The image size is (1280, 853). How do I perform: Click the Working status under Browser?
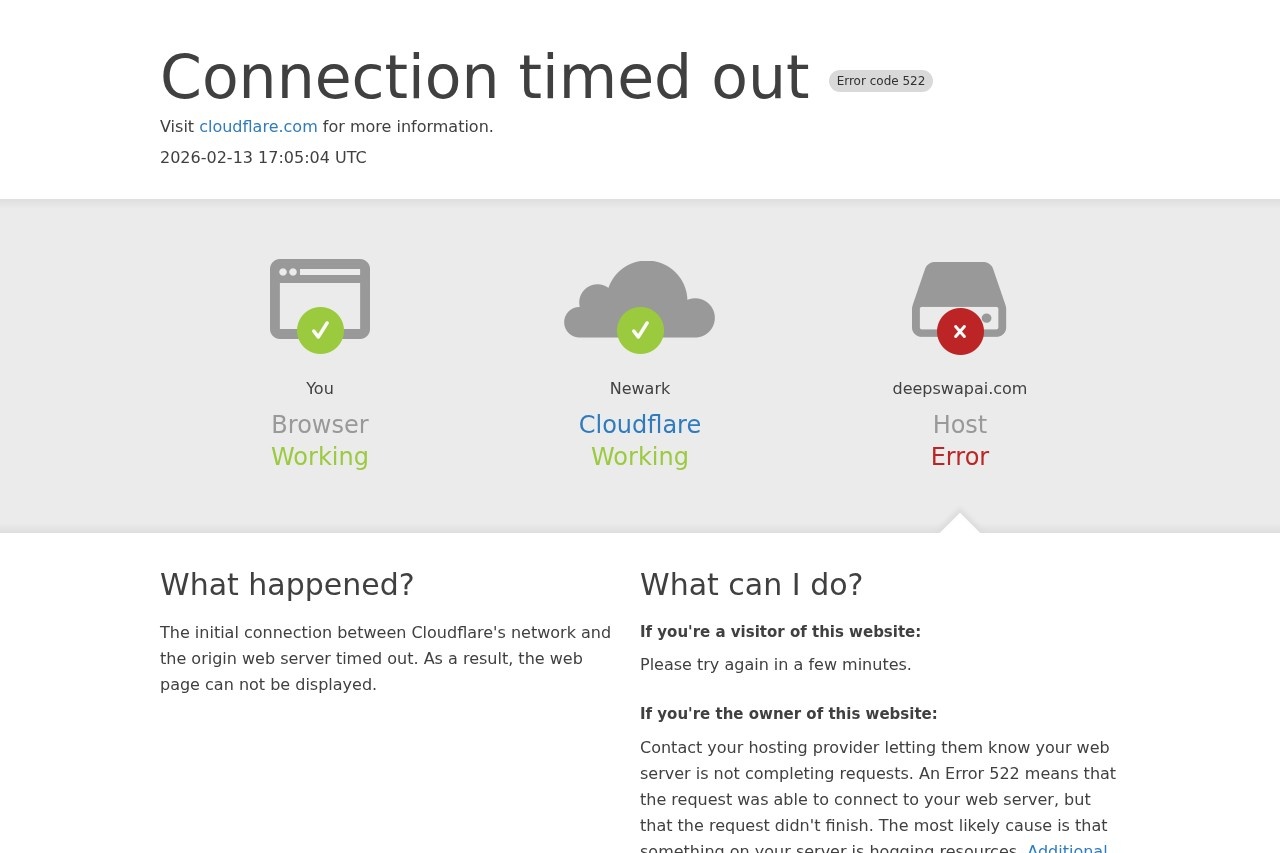(x=320, y=457)
